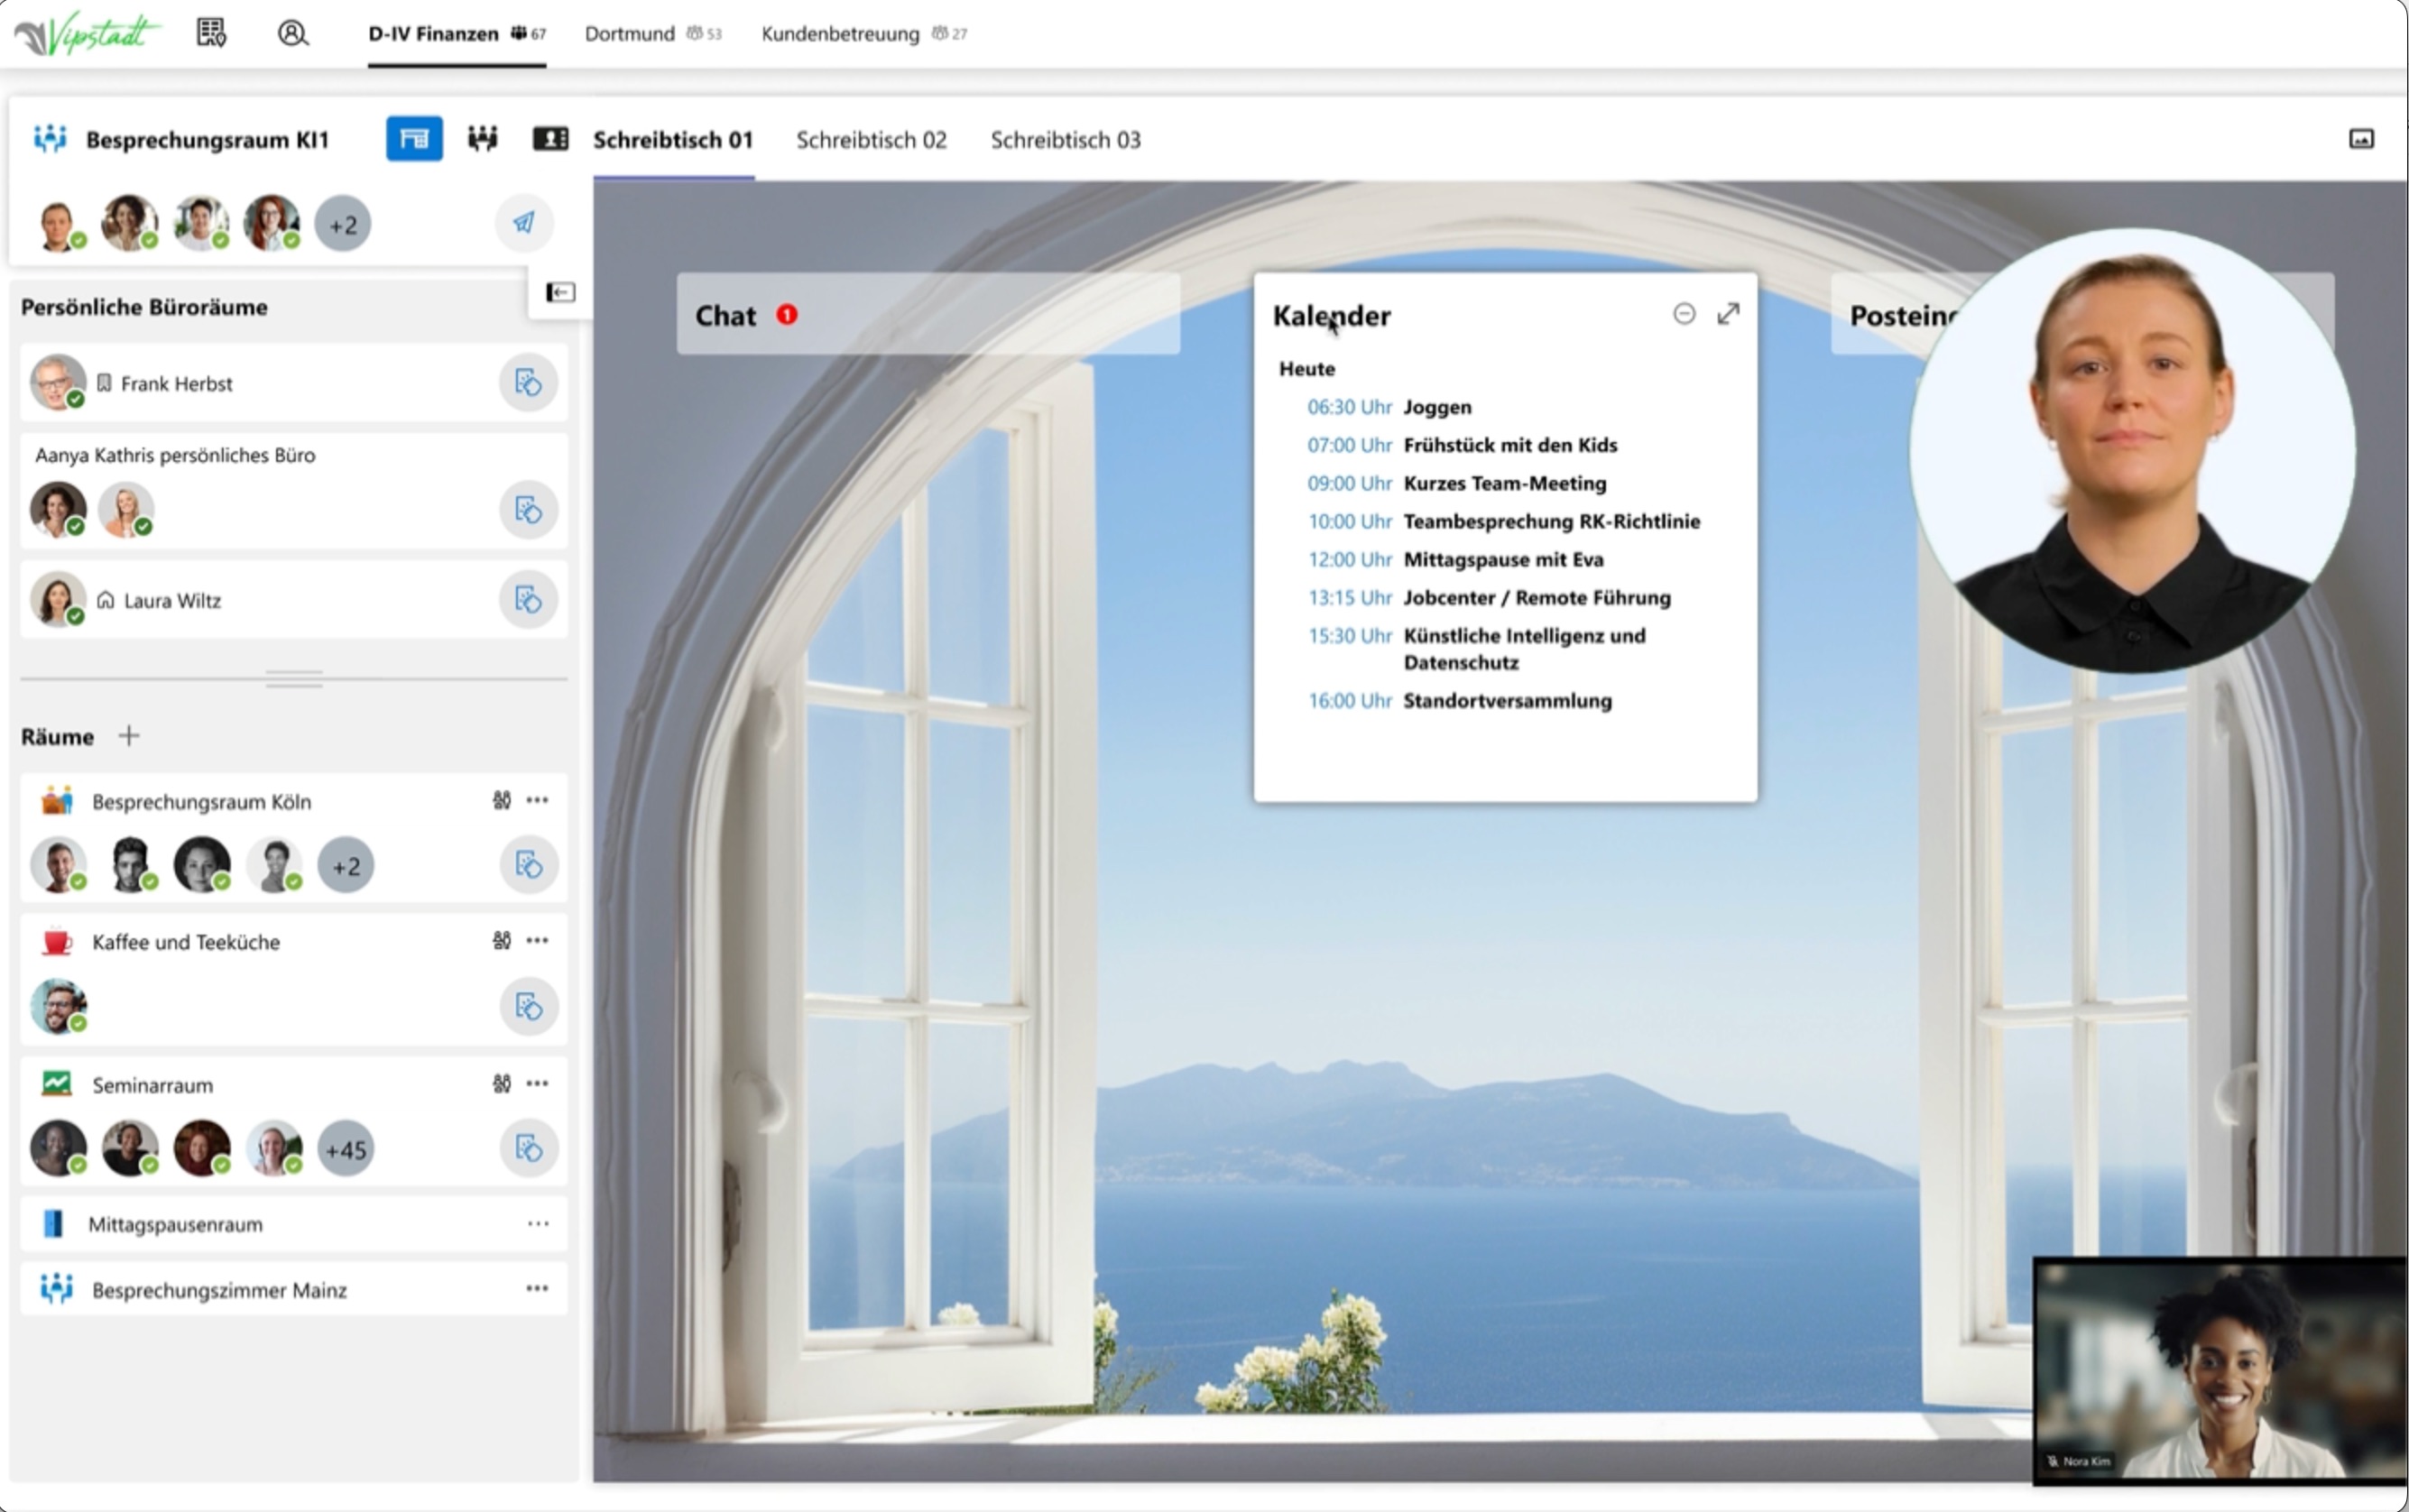The image size is (2409, 1512).
Task: Minimize the Kalender widget
Action: click(1684, 314)
